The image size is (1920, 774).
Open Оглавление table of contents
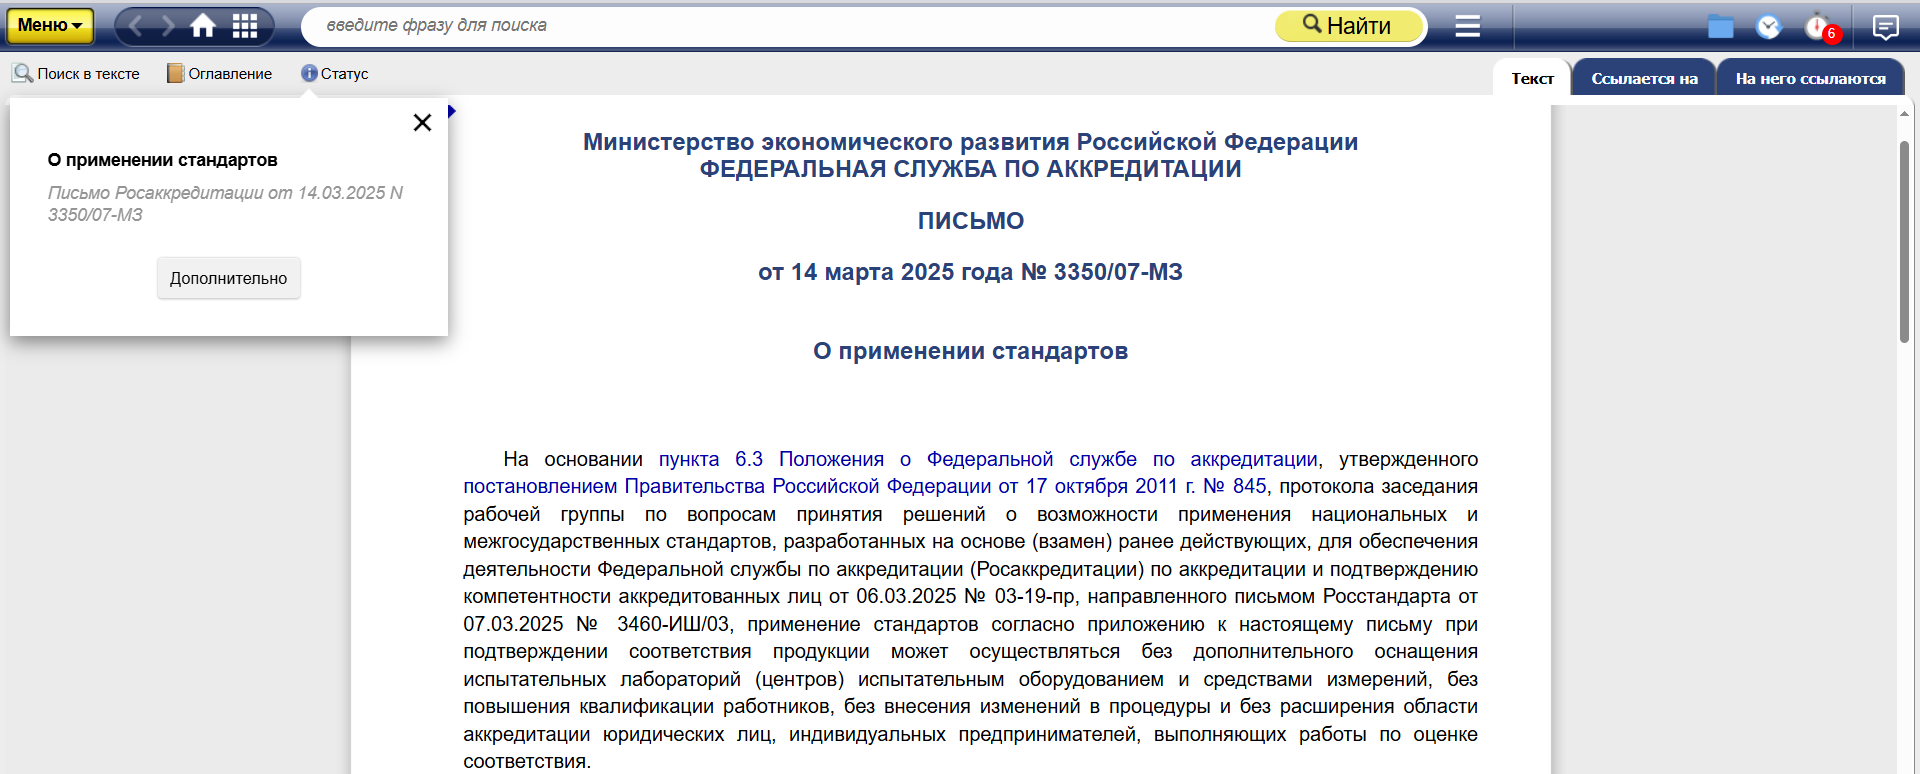click(x=219, y=74)
